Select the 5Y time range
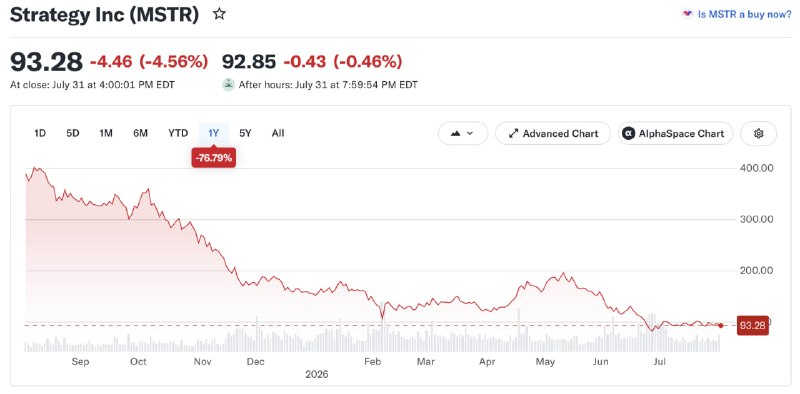The width and height of the screenshot is (800, 394). (x=245, y=133)
